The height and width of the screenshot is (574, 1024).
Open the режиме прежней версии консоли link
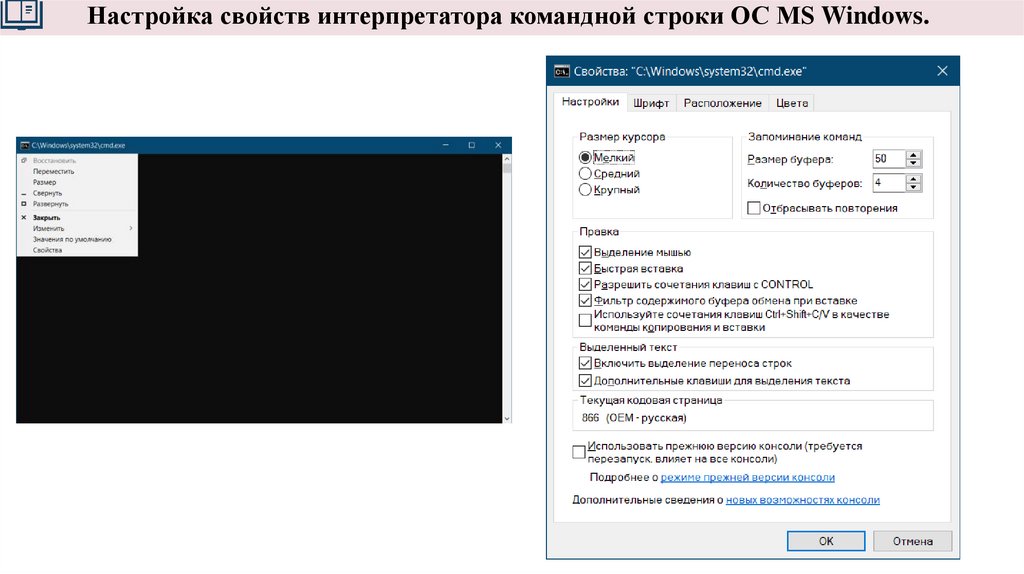pos(748,477)
